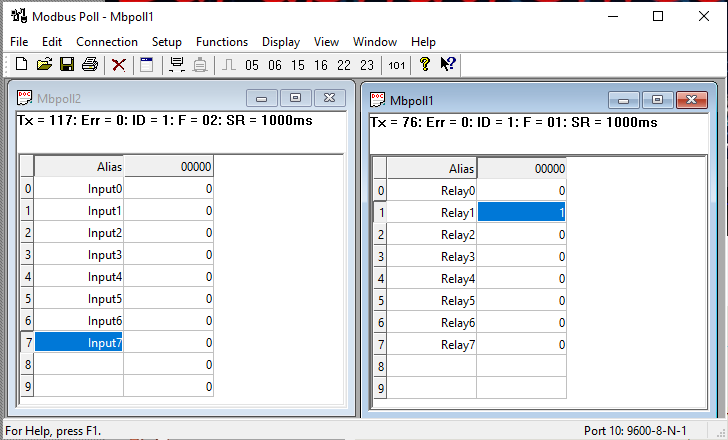This screenshot has height=440, width=728.
Task: Click the Mbpoll1 window document icon
Action: point(377,100)
